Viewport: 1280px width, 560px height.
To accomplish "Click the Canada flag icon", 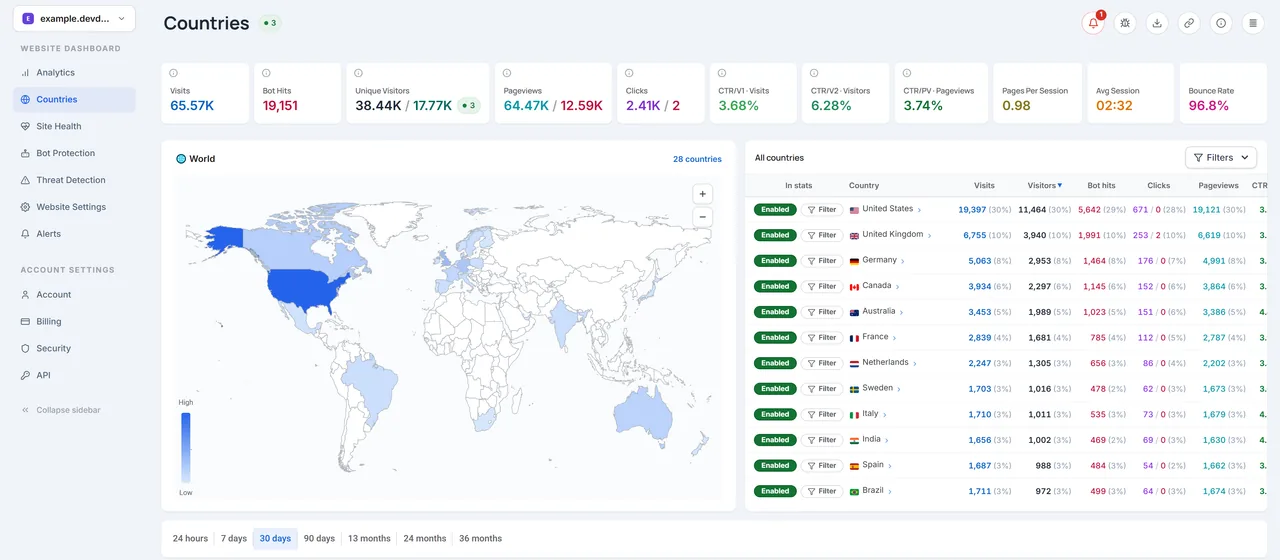I will tap(854, 287).
